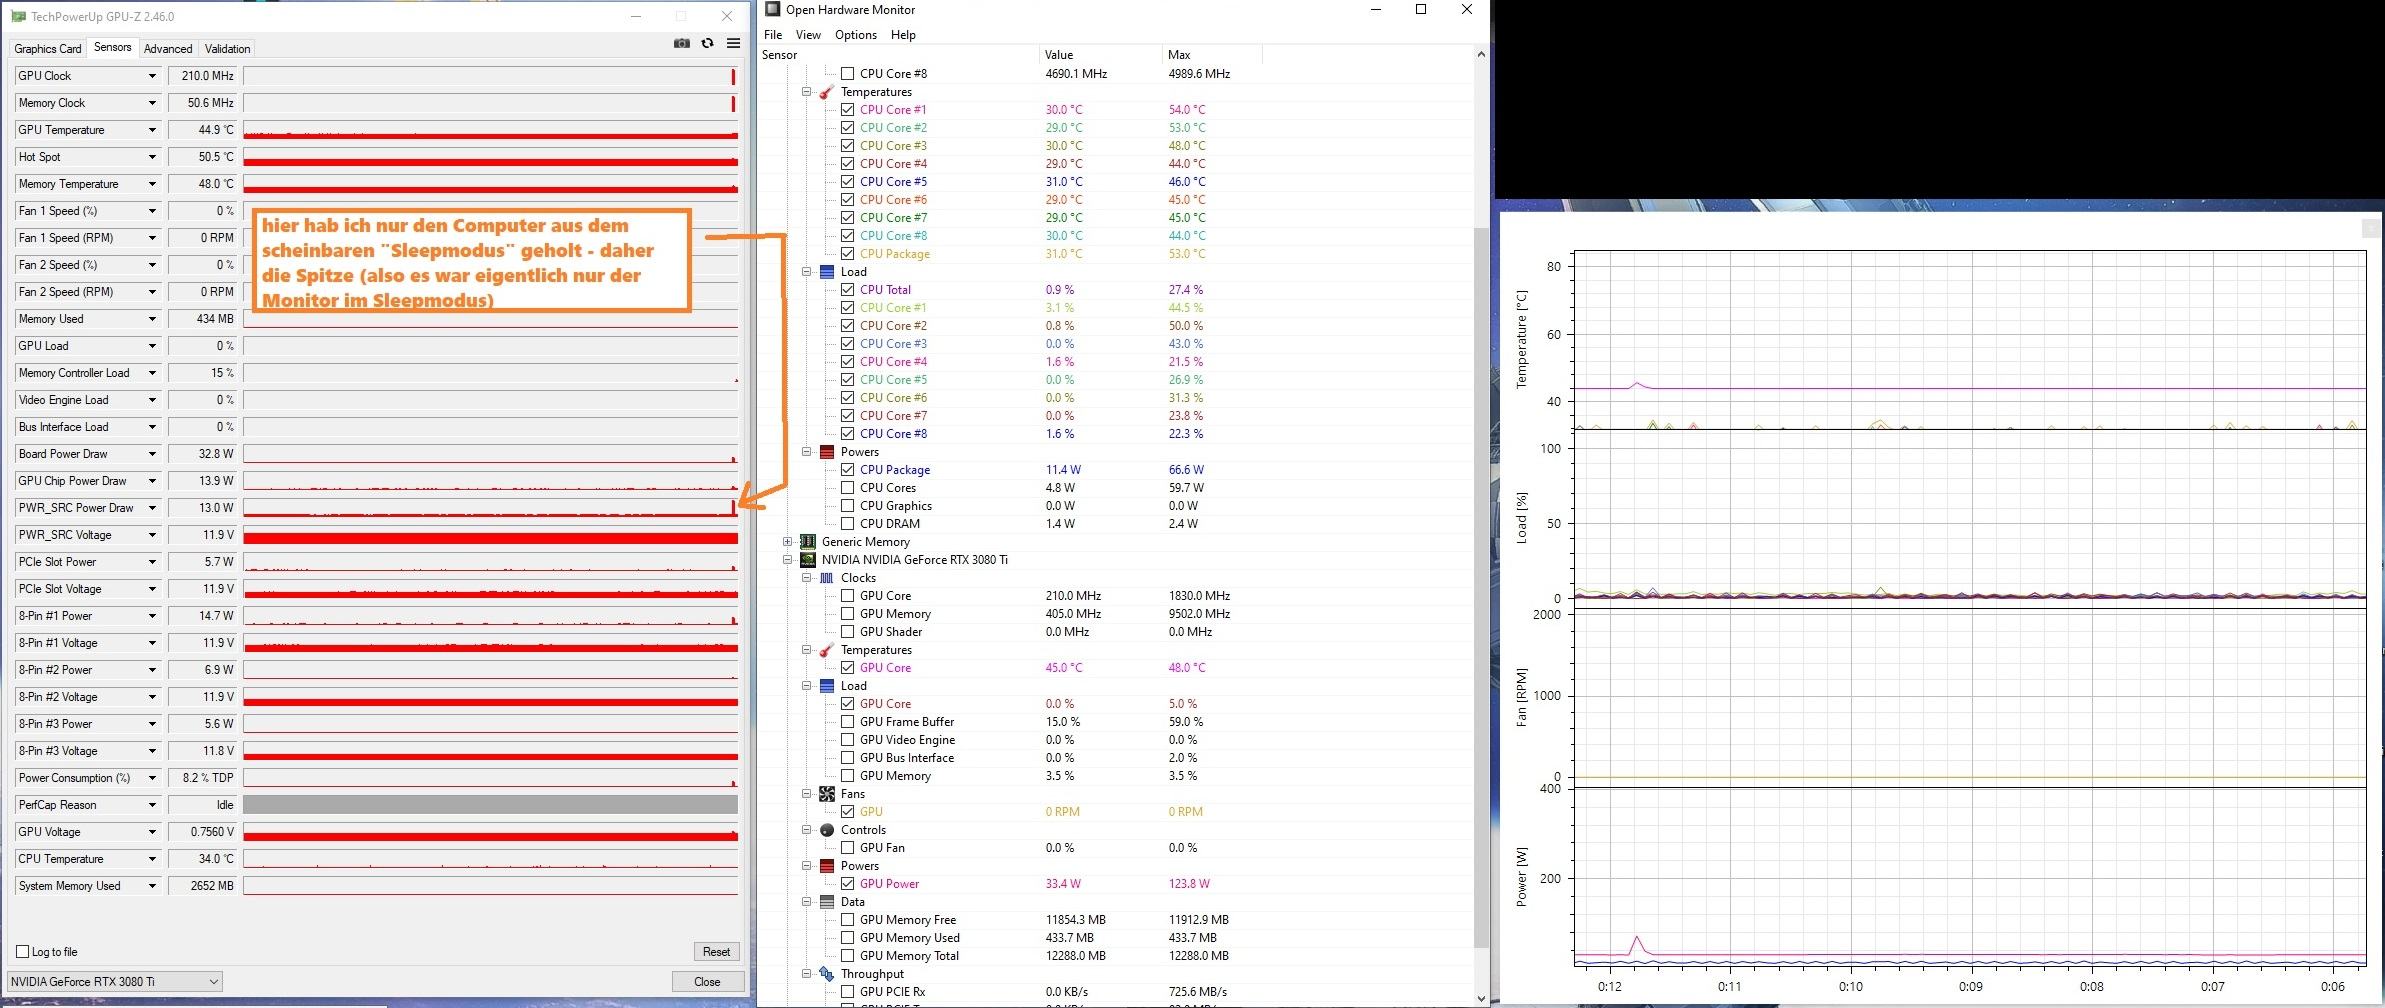This screenshot has width=2385, height=1008.
Task: Toggle the GPU Power checkbox
Action: click(x=848, y=884)
